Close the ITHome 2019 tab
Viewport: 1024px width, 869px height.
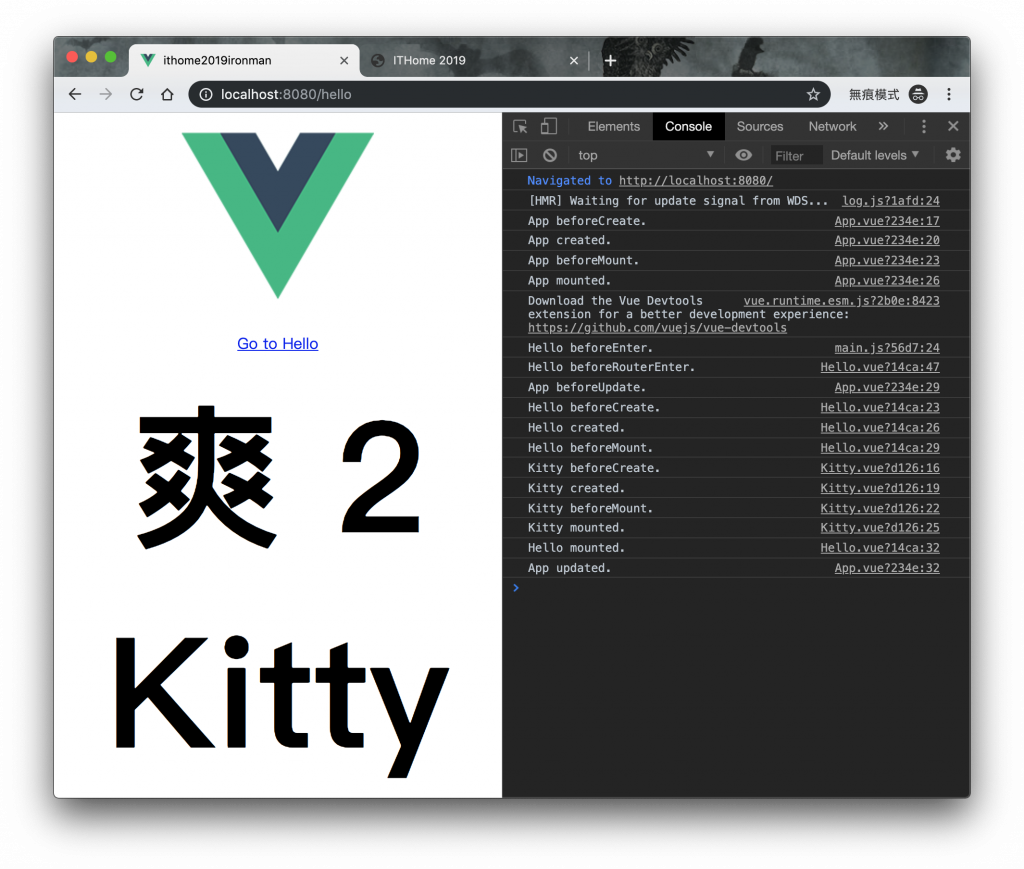pos(574,61)
